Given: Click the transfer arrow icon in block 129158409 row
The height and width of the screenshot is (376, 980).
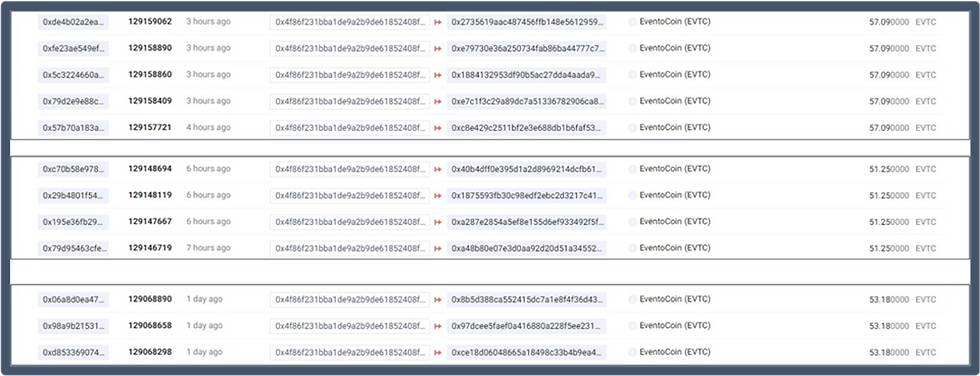Looking at the screenshot, I should coord(438,101).
